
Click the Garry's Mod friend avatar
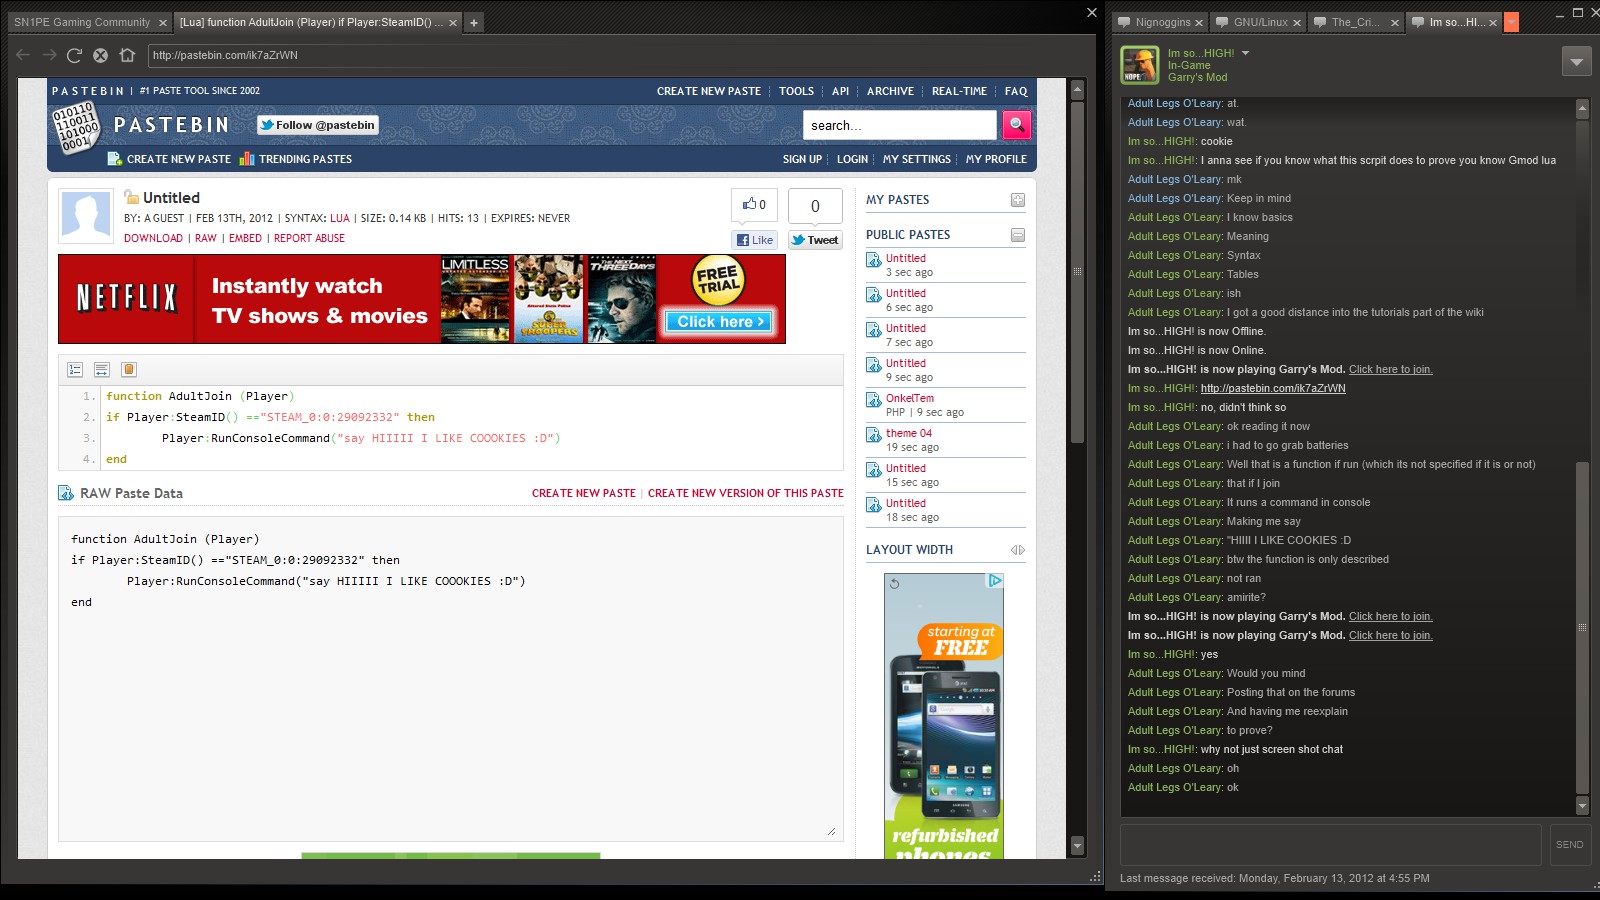[1139, 65]
